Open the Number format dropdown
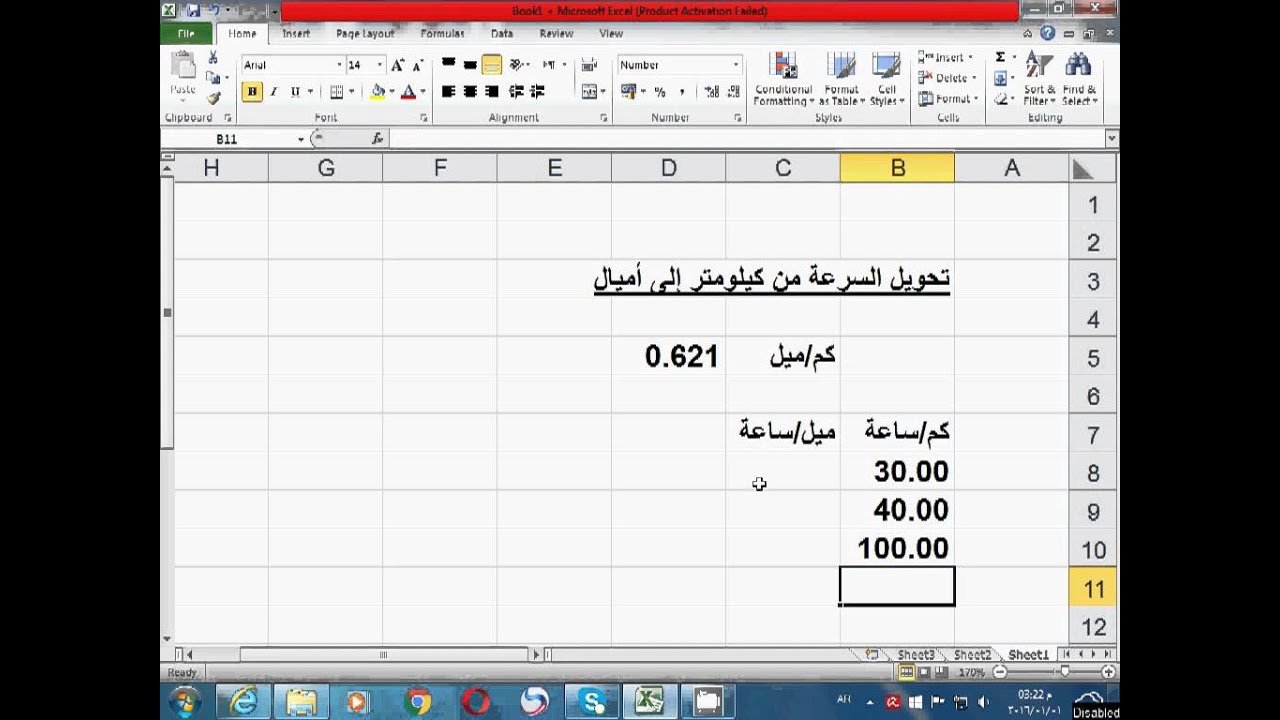This screenshot has height=720, width=1280. 736,65
